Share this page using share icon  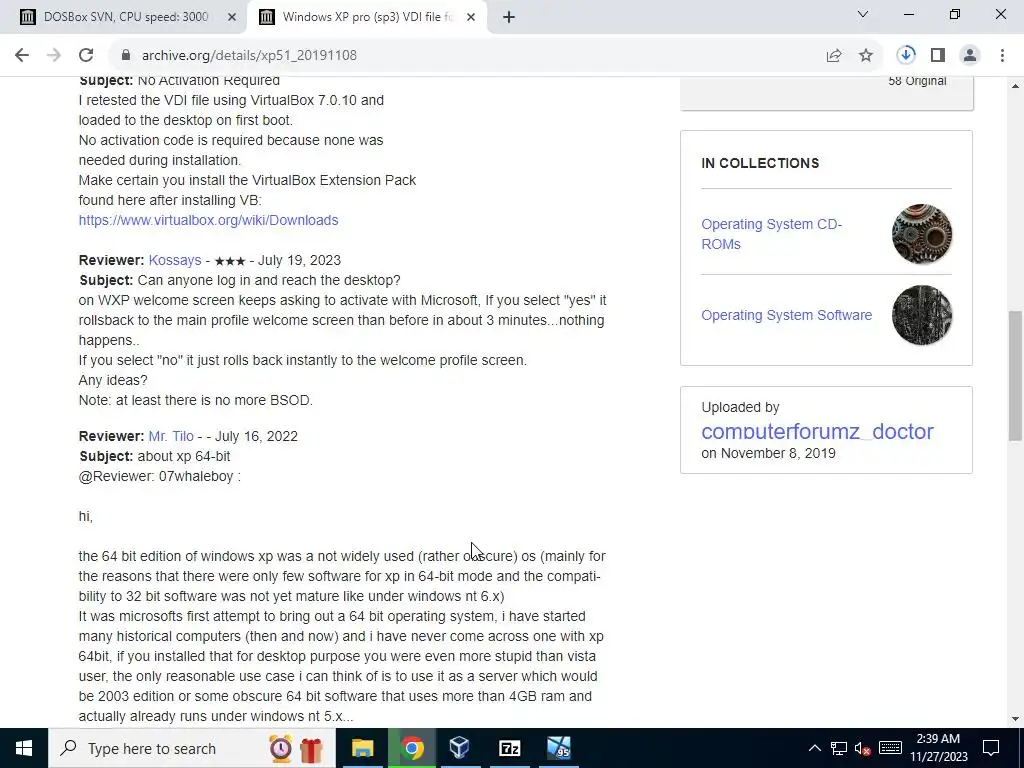point(834,56)
